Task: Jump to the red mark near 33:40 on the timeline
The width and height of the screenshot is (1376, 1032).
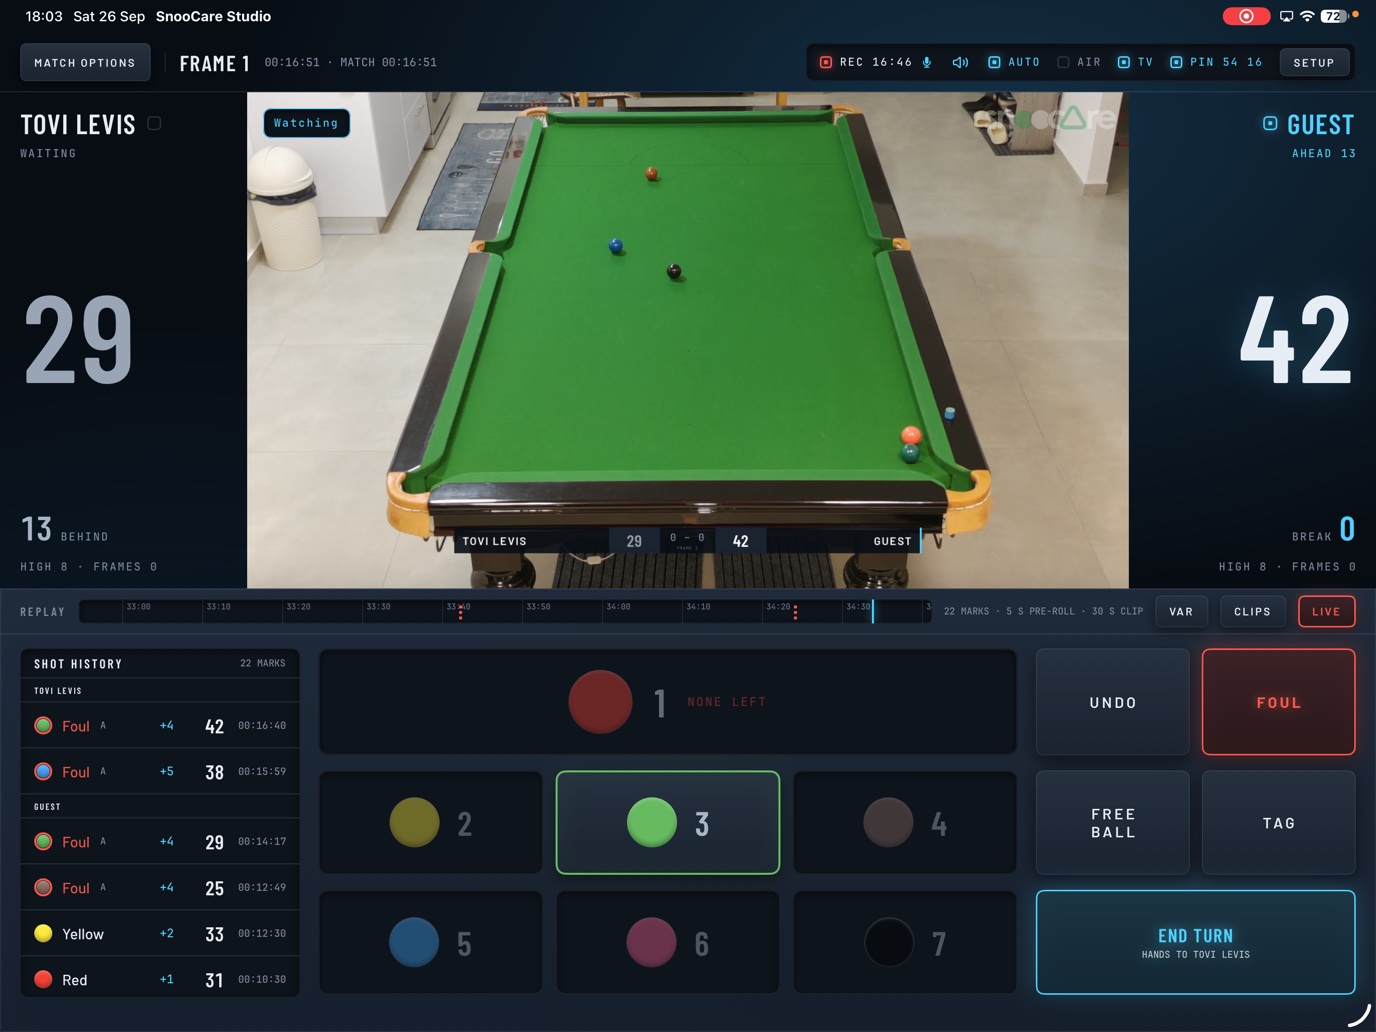Action: 460,612
